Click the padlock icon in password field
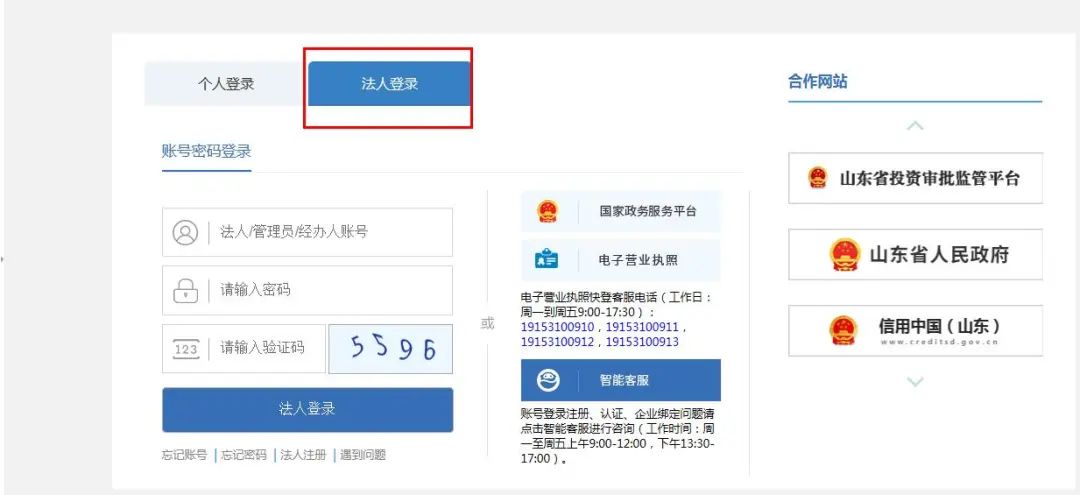 click(x=185, y=290)
